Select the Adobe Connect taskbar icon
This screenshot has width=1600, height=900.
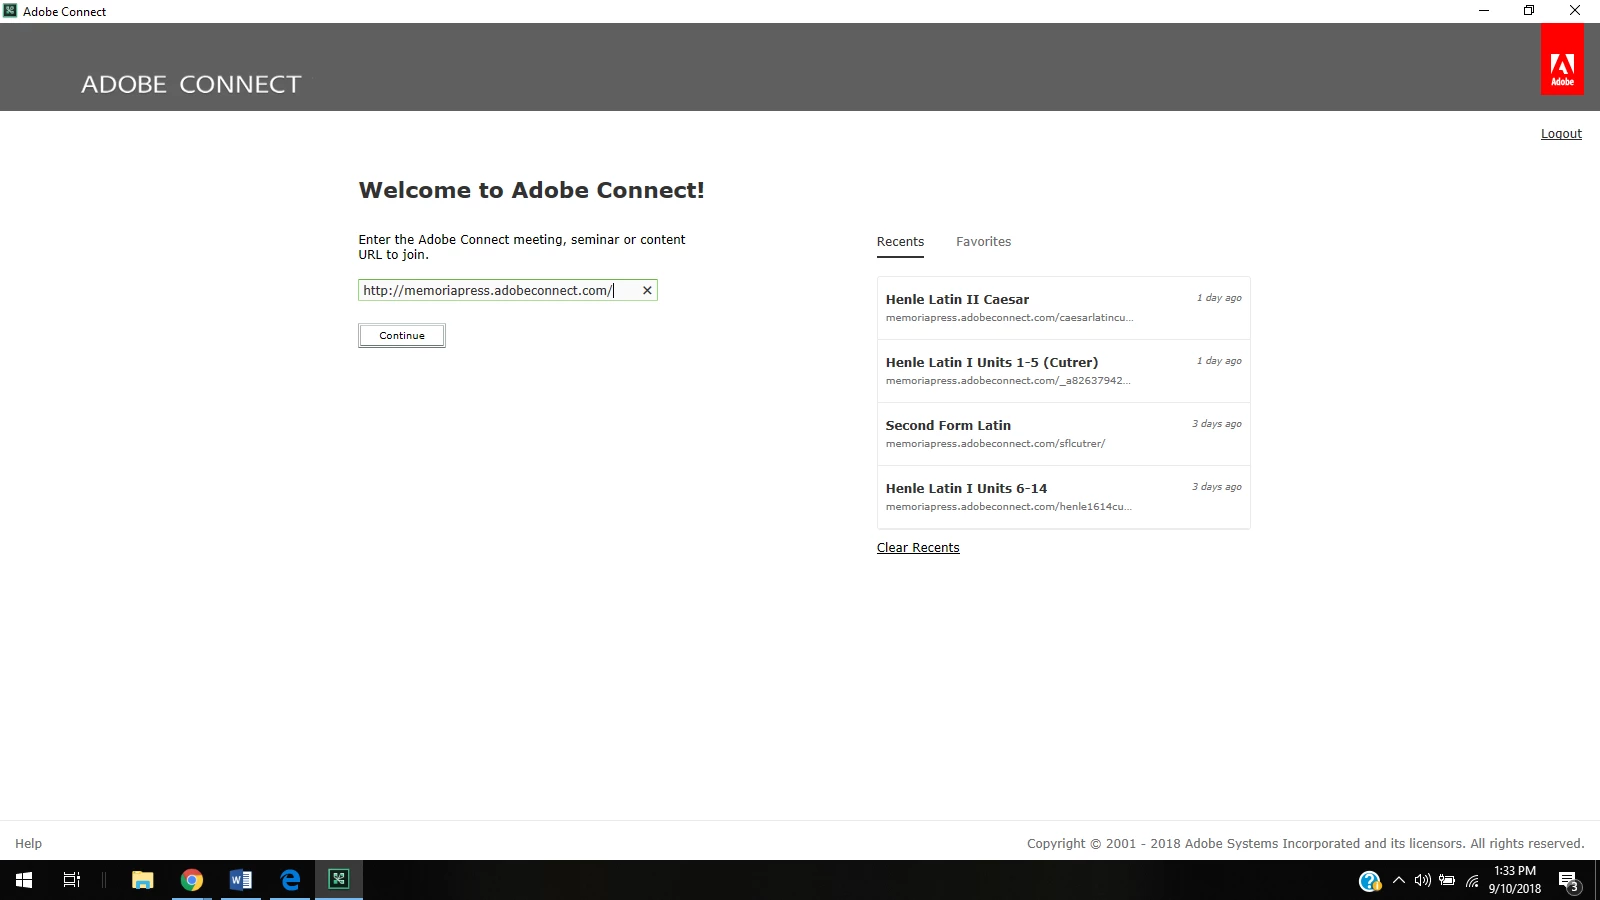pos(339,880)
